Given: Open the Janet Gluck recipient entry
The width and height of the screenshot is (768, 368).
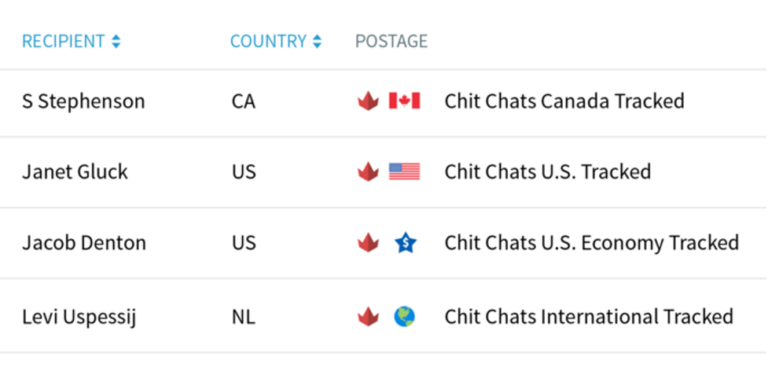Looking at the screenshot, I should [x=75, y=172].
